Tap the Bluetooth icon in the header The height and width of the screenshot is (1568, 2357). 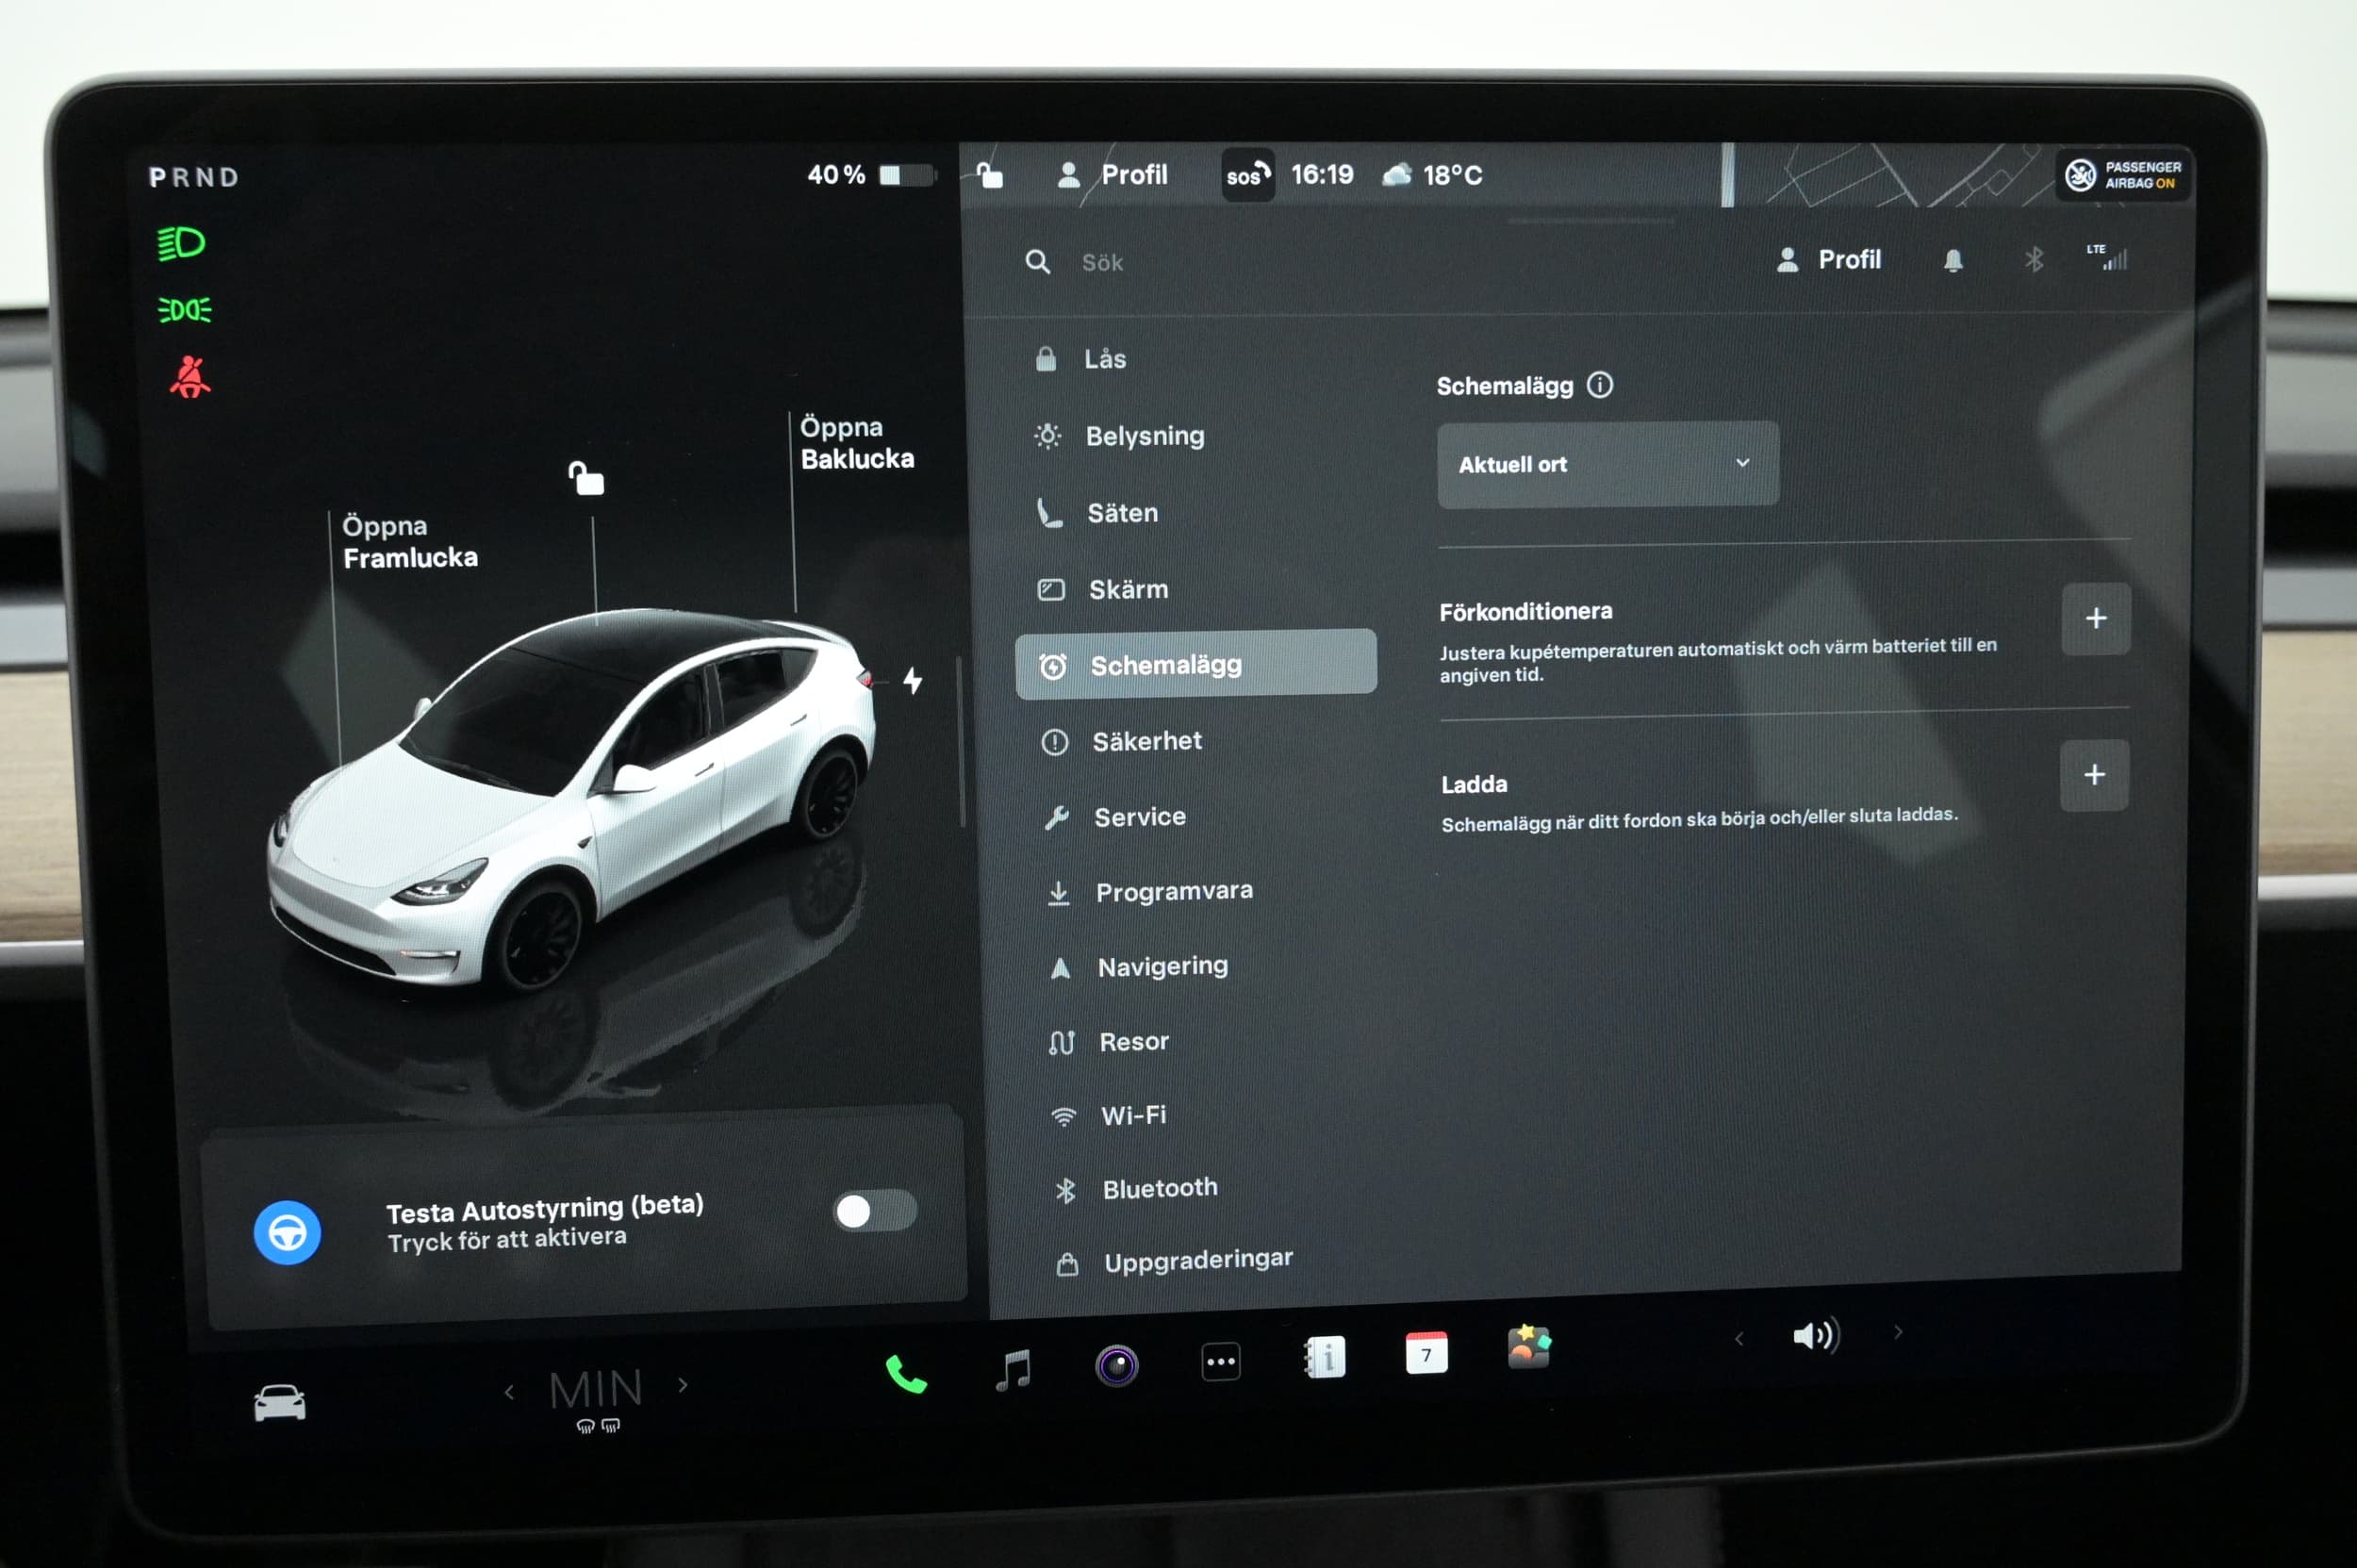click(2033, 259)
